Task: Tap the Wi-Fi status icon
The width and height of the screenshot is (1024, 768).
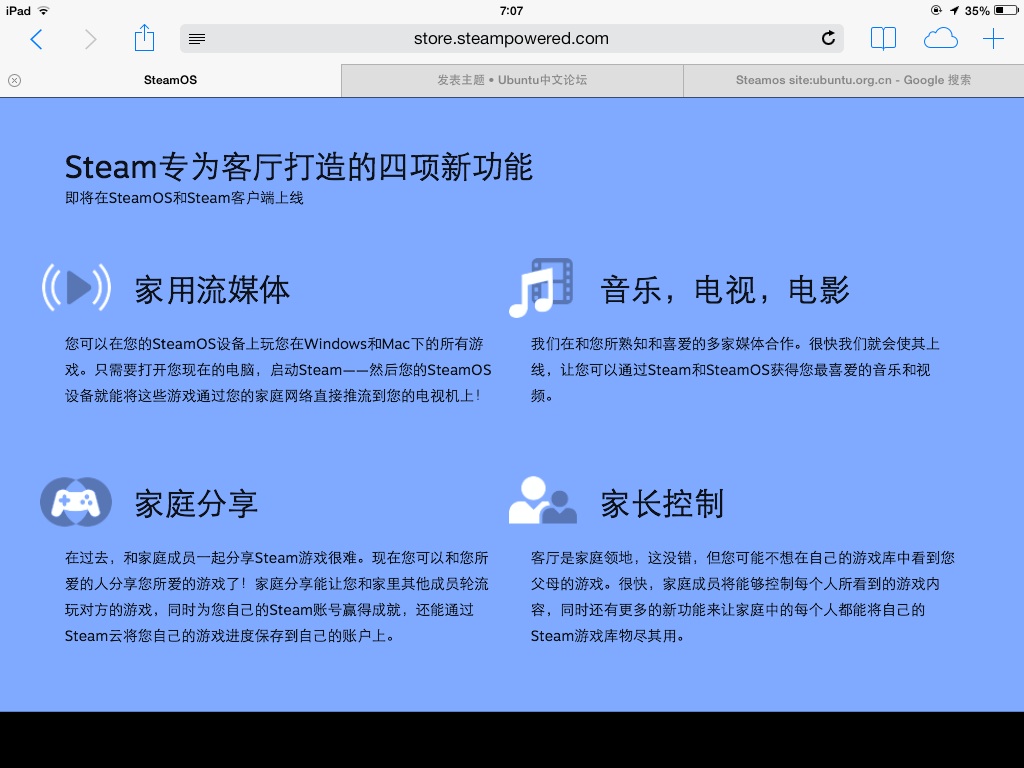Action: click(44, 10)
